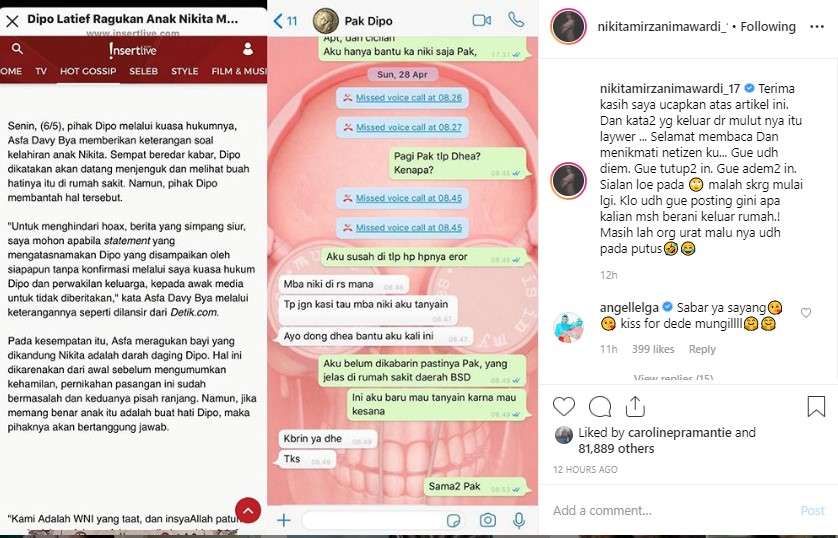The width and height of the screenshot is (838, 538).
Task: Tap the red scroll-to-top chevron button
Action: pos(248,511)
